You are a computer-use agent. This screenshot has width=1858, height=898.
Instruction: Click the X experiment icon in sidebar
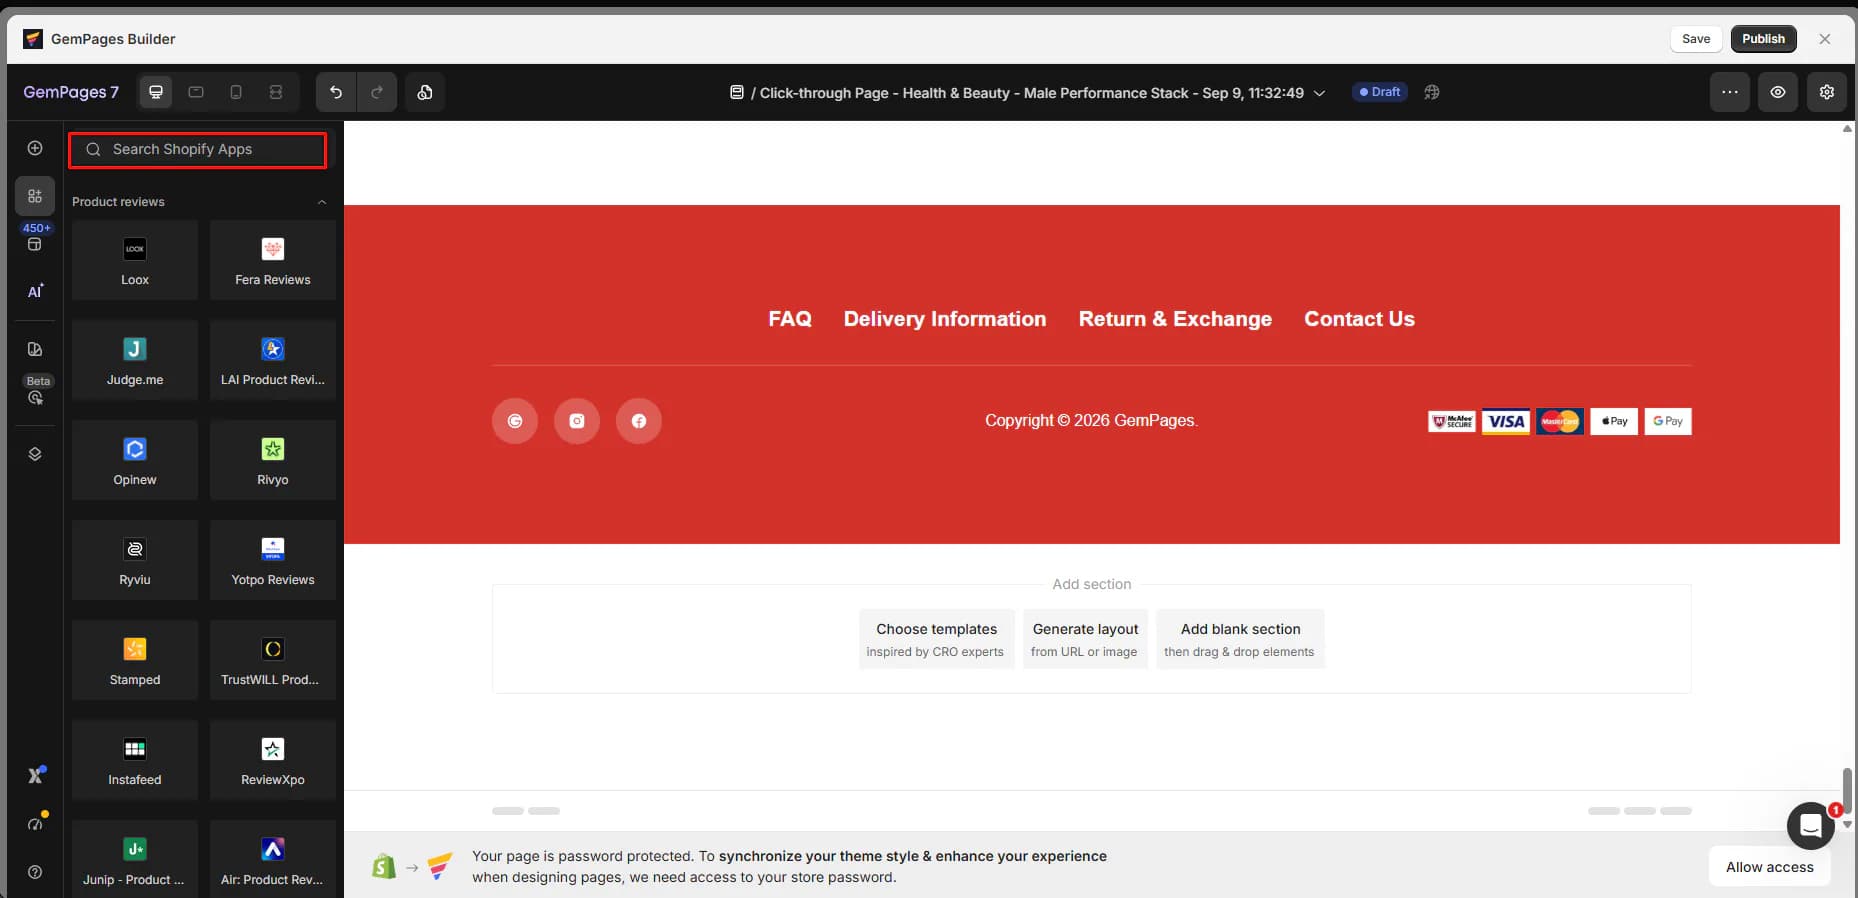[36, 775]
